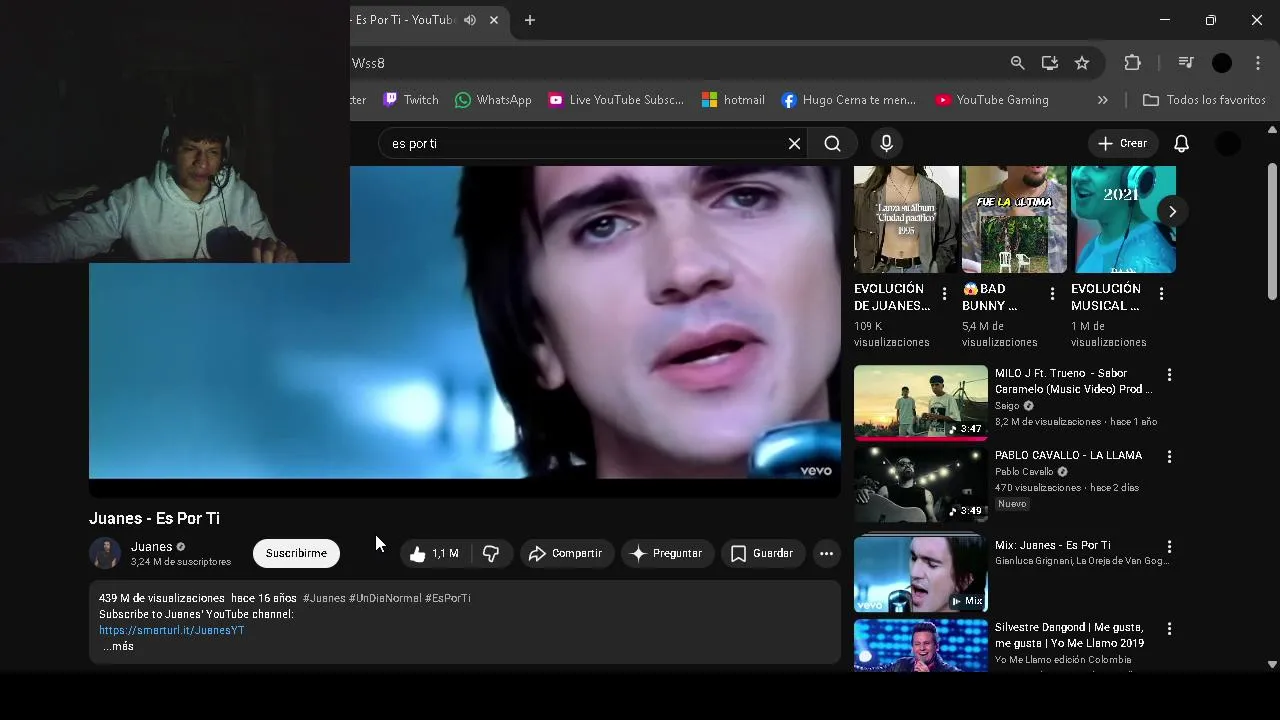Open the Twitch bookmark
Viewport: 1280px width, 720px height.
pos(411,100)
